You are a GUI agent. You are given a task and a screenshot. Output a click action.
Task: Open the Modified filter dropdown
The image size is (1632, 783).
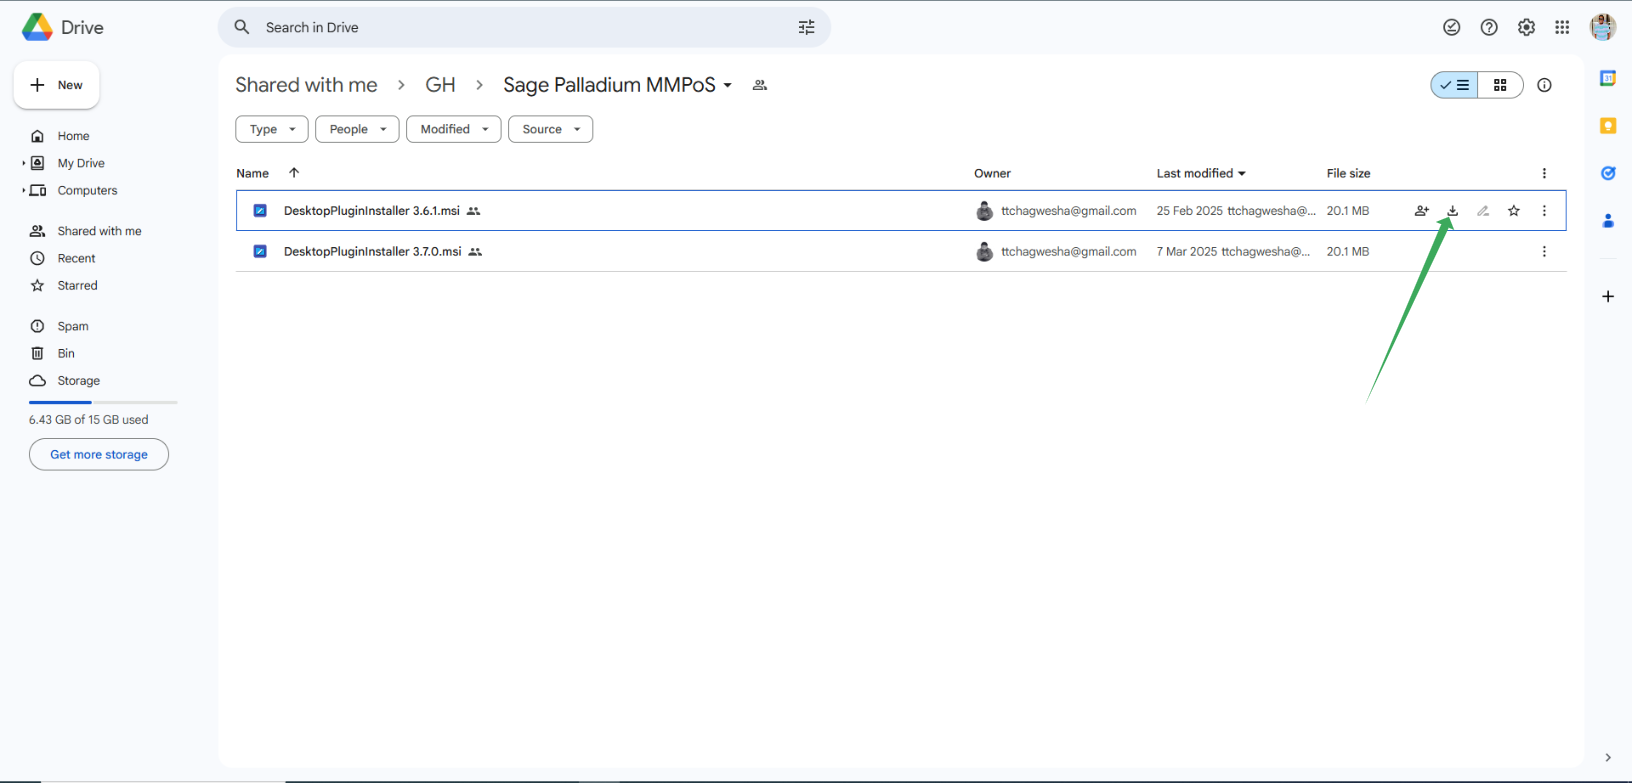[x=453, y=129]
